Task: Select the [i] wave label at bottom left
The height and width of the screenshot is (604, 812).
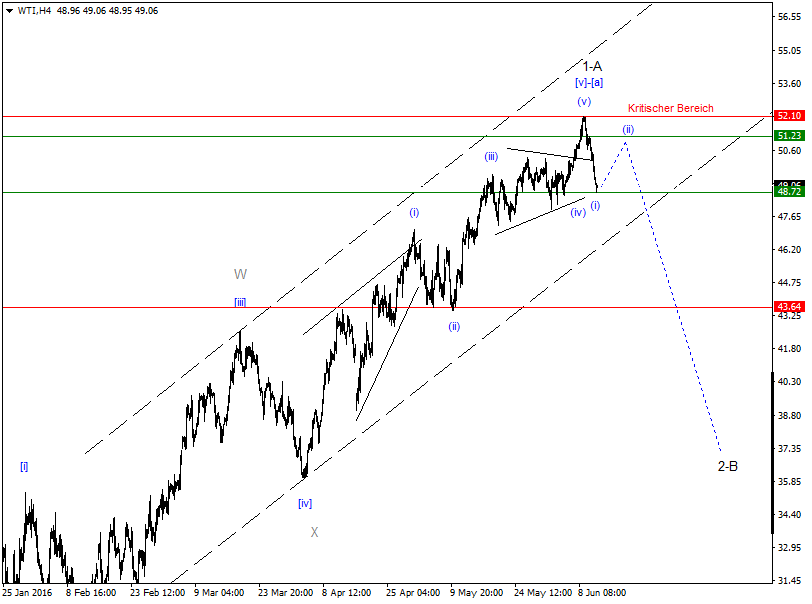Action: tap(25, 465)
